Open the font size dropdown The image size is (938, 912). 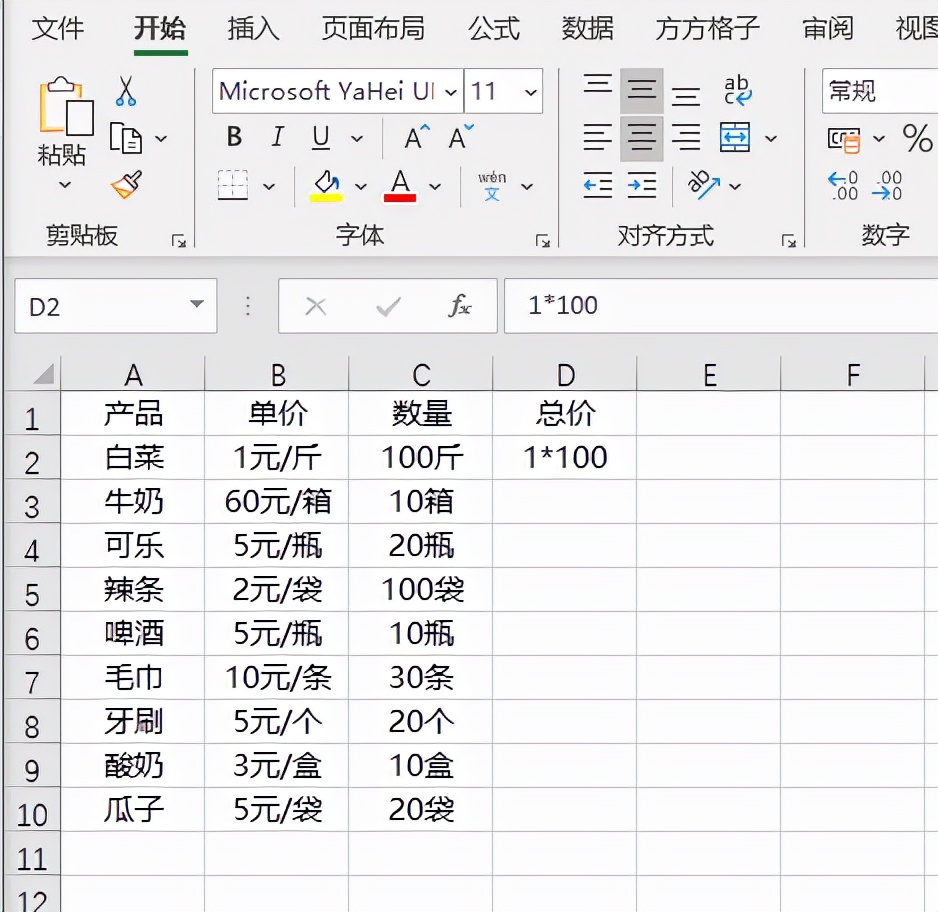(531, 91)
